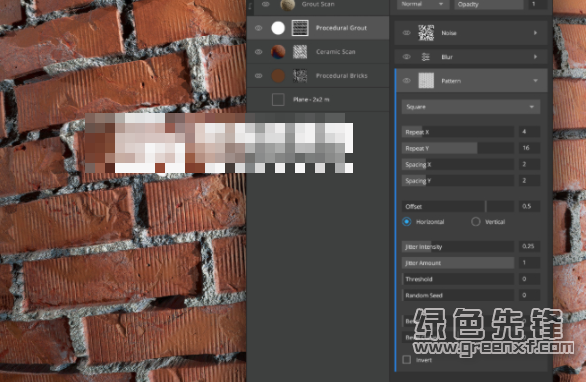Viewport: 586px width, 382px height.
Task: Click the Ceramic Scan material sphere icon
Action: pyautogui.click(x=278, y=52)
